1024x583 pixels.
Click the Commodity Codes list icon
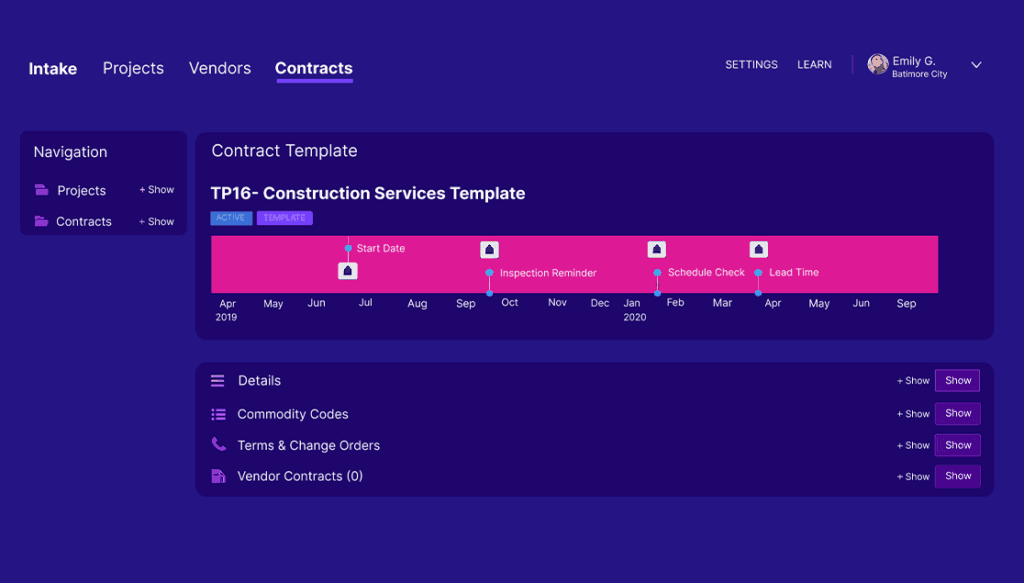(218, 414)
